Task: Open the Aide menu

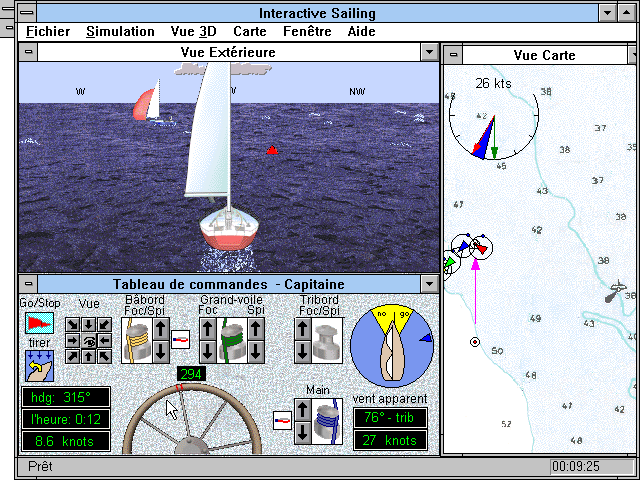Action: pyautogui.click(x=361, y=31)
